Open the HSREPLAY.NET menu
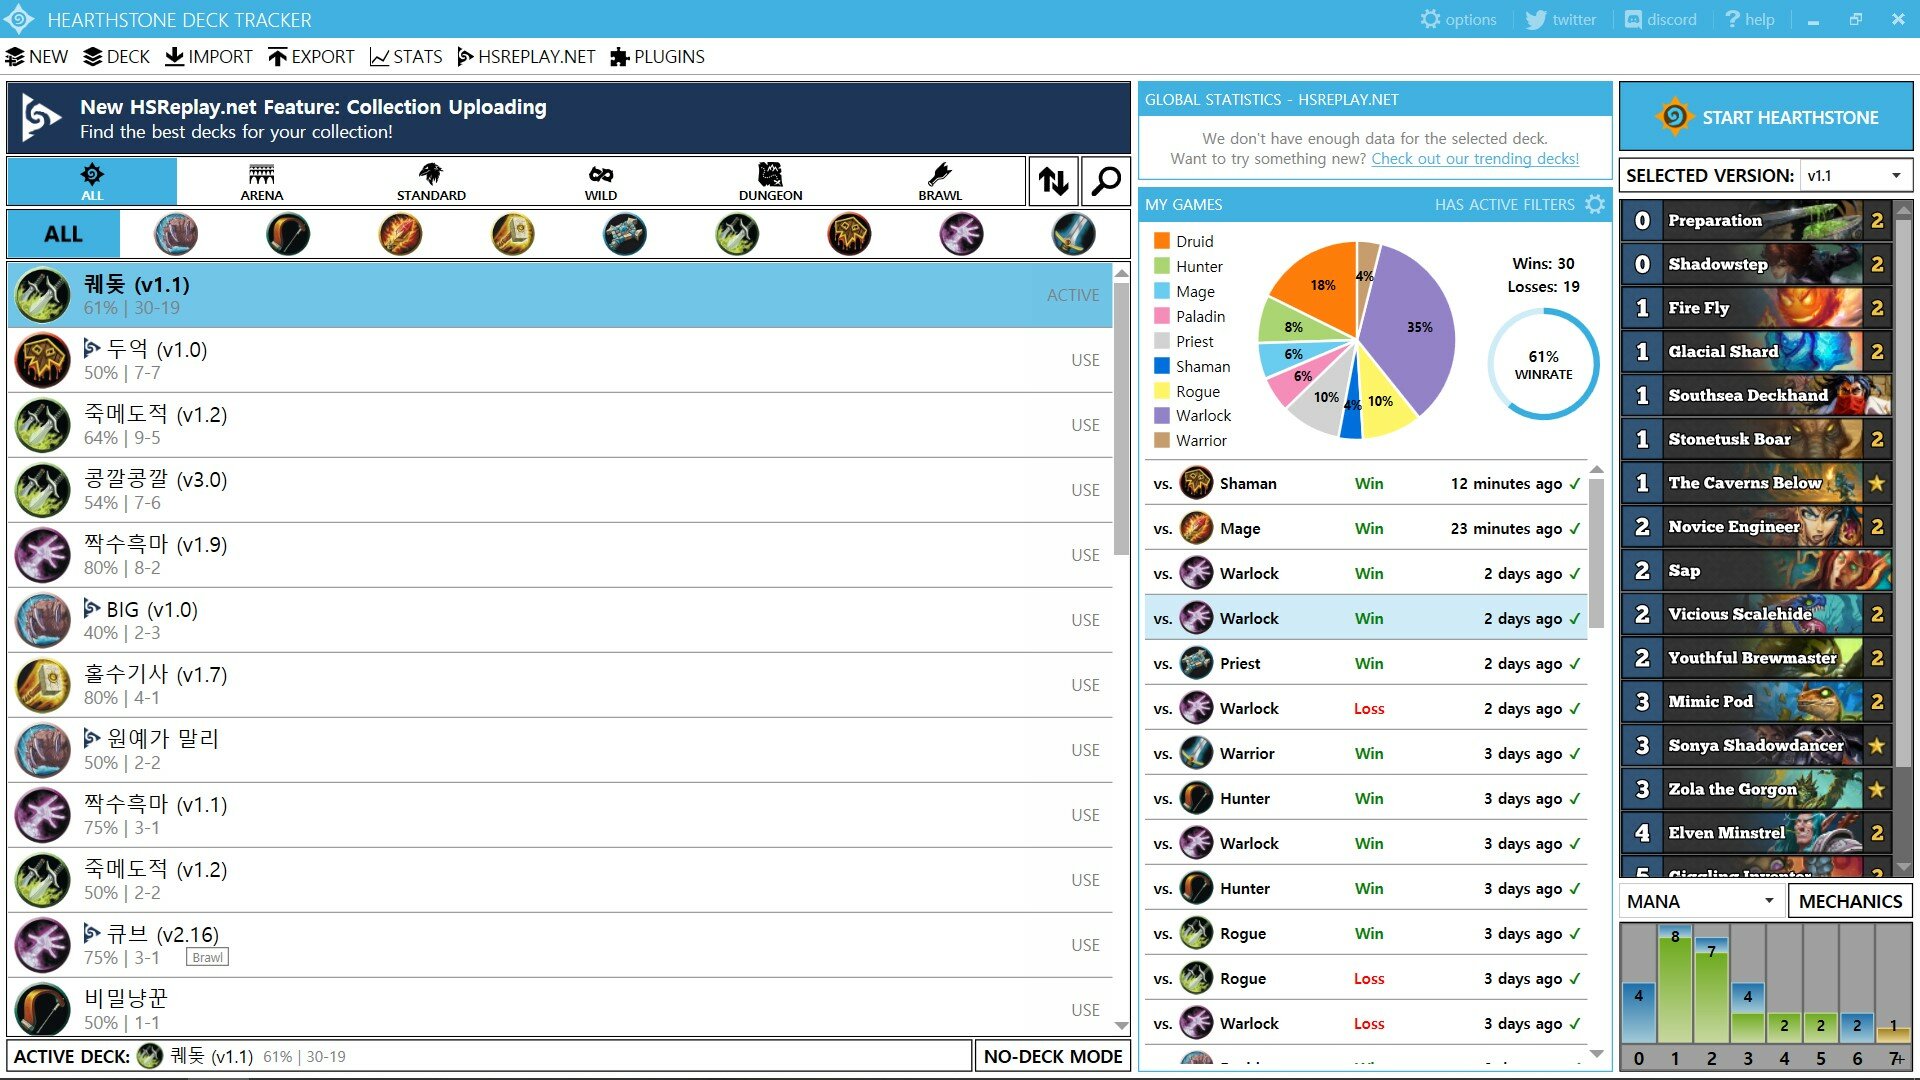Image resolution: width=1920 pixels, height=1080 pixels. click(x=526, y=57)
